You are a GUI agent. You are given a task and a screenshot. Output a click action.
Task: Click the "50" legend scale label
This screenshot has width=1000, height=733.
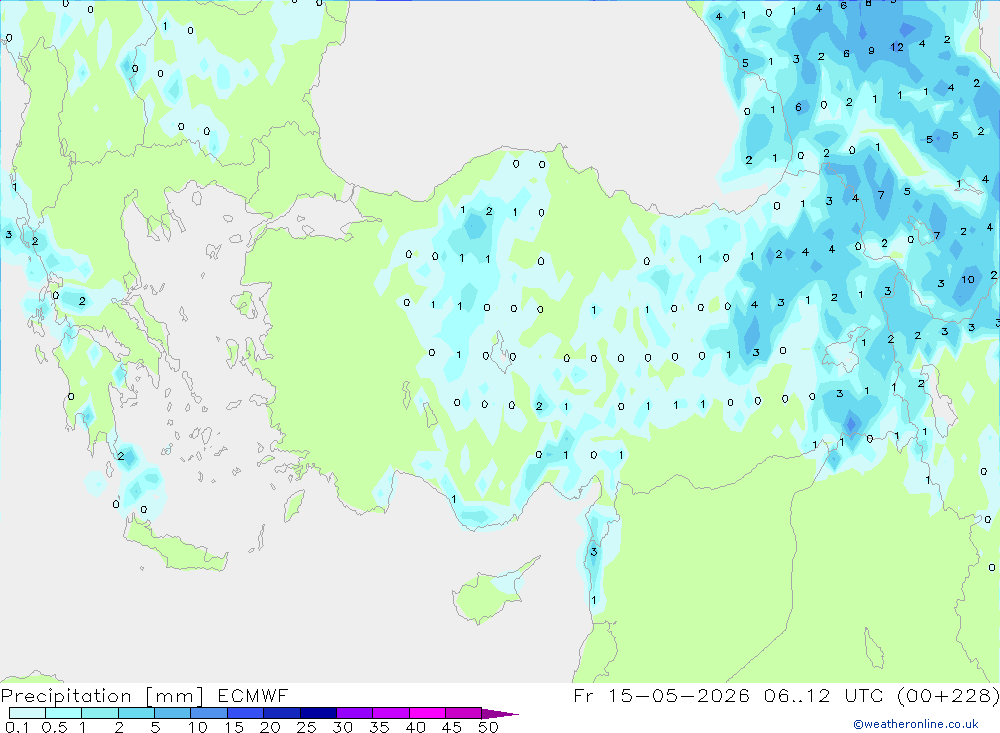(489, 727)
